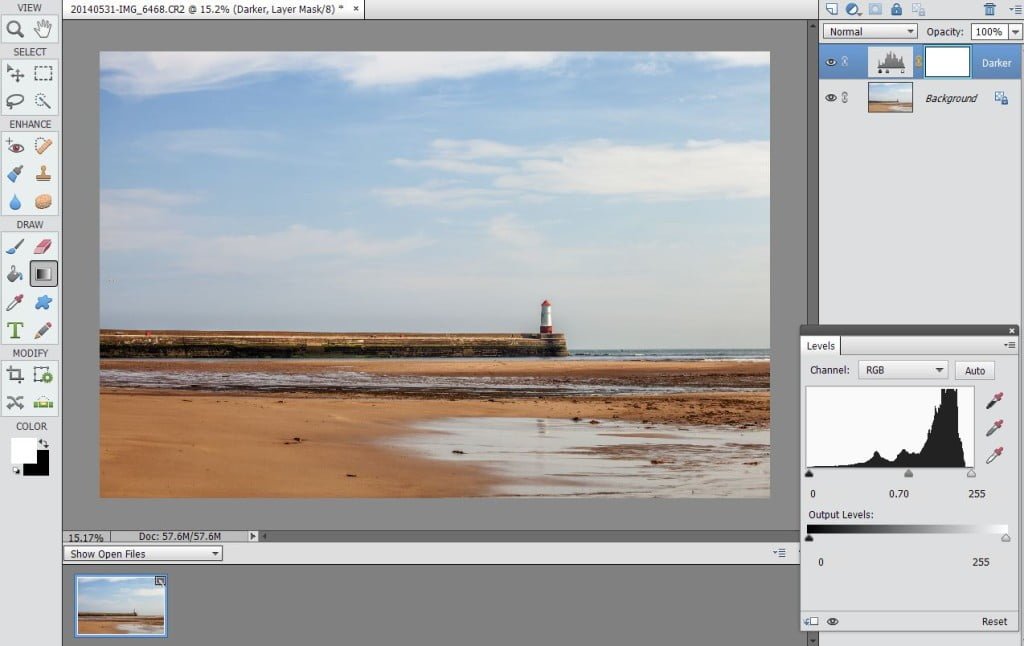
Task: Click Reset in the Levels panel
Action: [x=994, y=621]
